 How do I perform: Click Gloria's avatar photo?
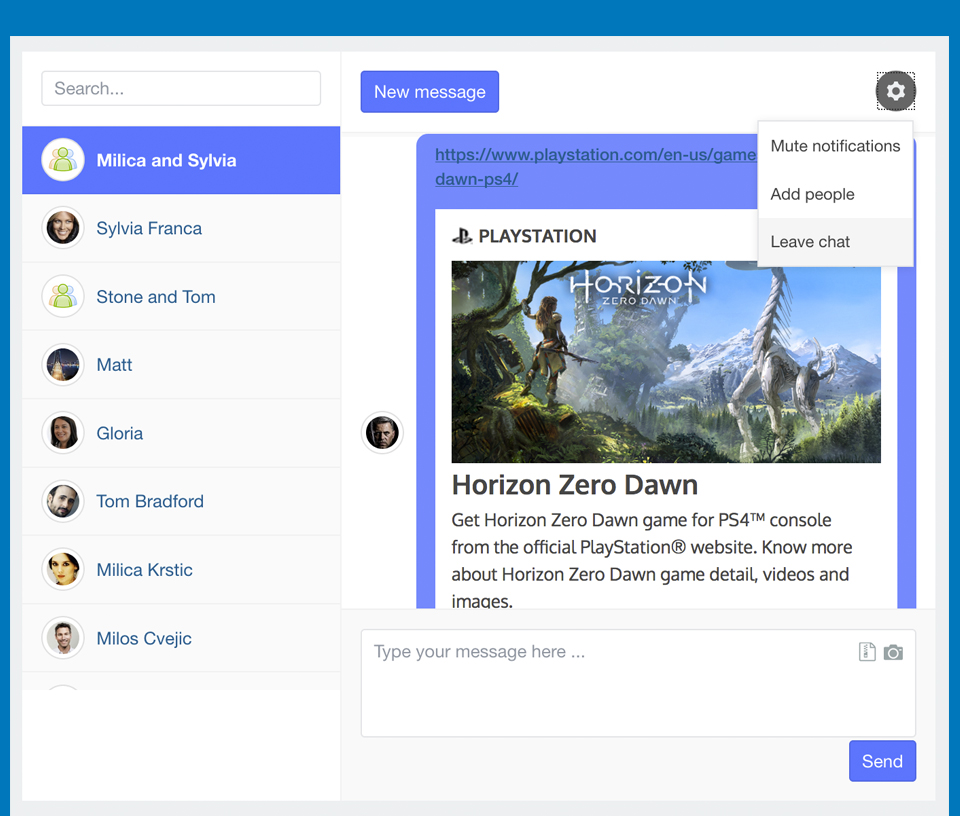(x=62, y=433)
